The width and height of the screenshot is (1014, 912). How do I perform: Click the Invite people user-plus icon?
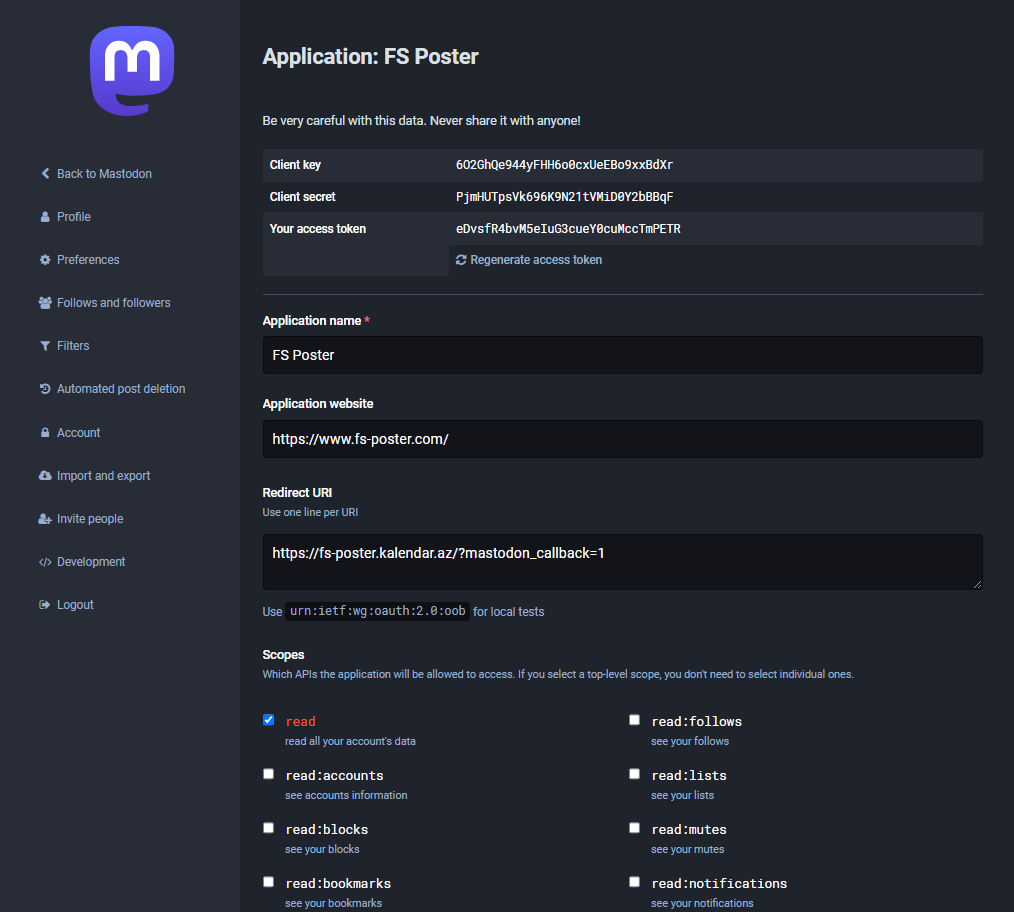(45, 519)
